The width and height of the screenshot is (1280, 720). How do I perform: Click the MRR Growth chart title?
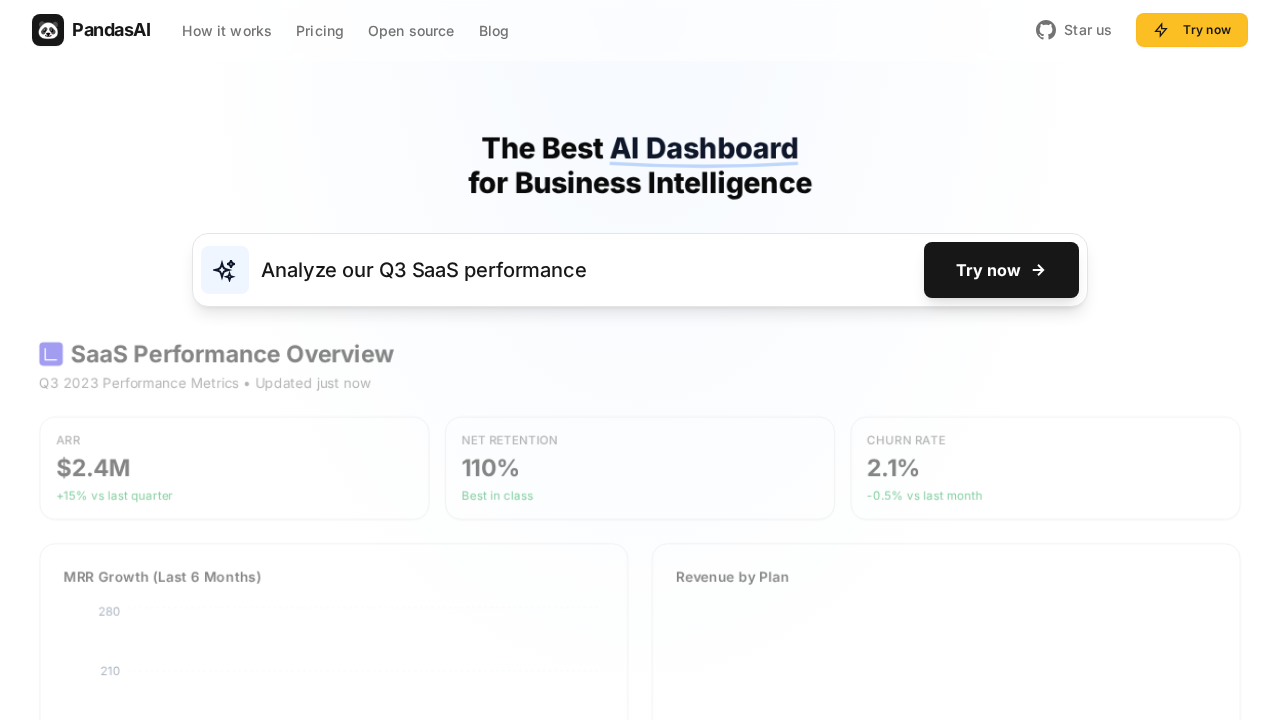pyautogui.click(x=162, y=577)
